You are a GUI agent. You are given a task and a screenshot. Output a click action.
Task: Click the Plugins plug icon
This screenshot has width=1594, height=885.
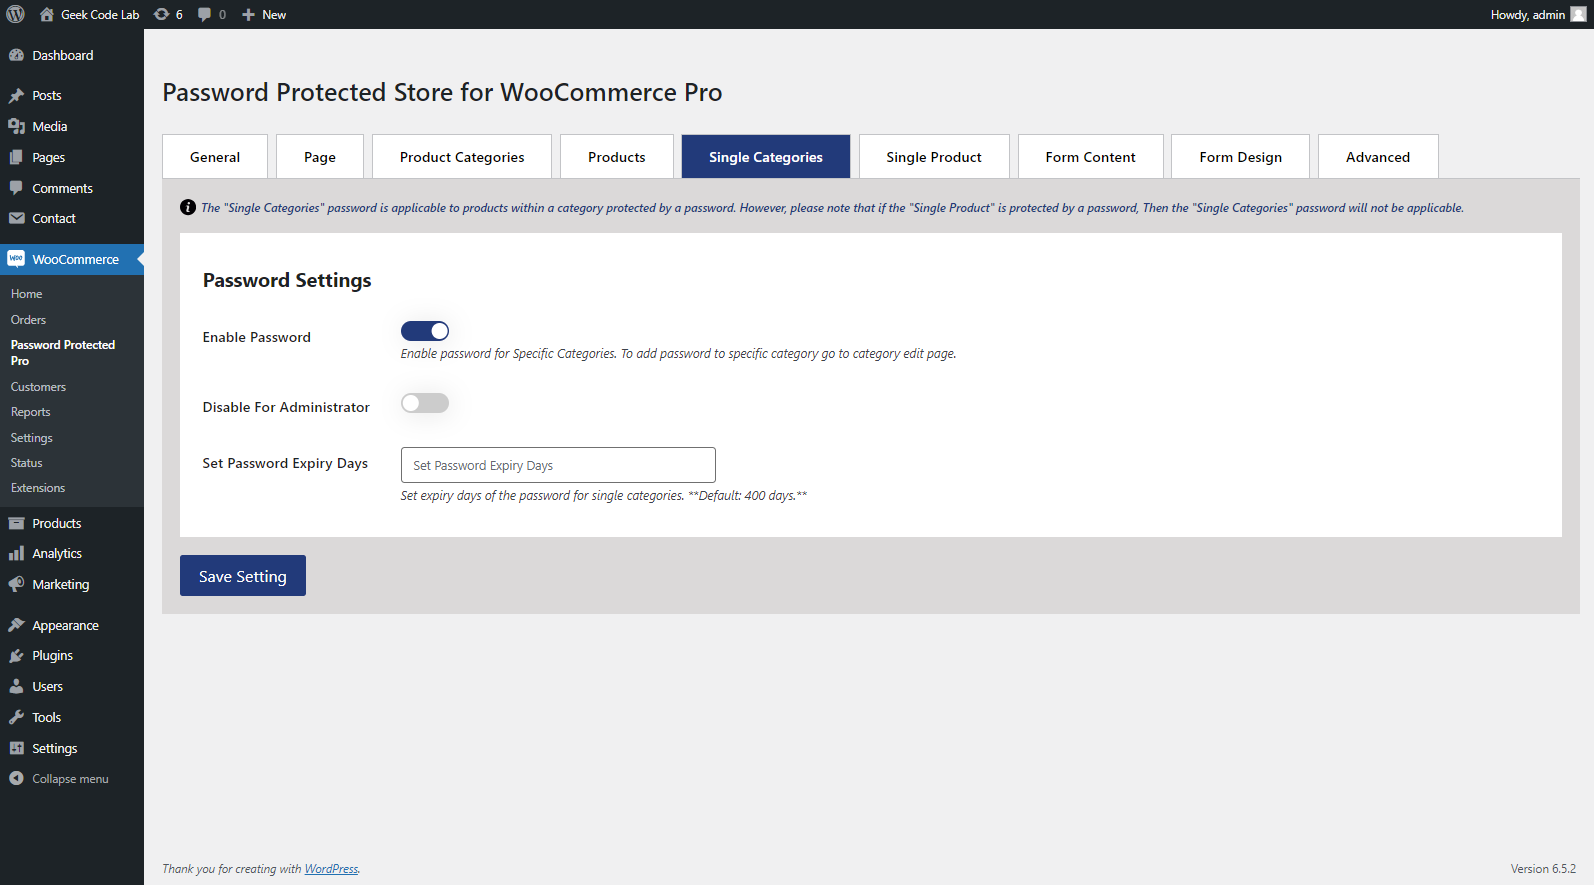[16, 655]
